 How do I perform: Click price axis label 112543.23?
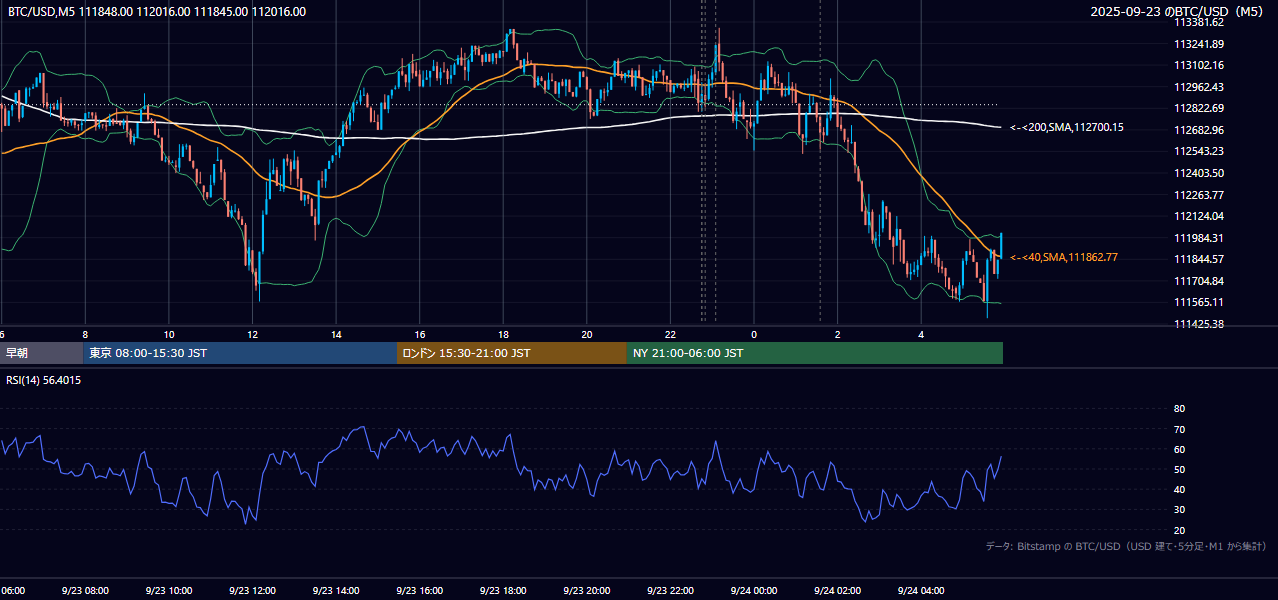point(1198,151)
